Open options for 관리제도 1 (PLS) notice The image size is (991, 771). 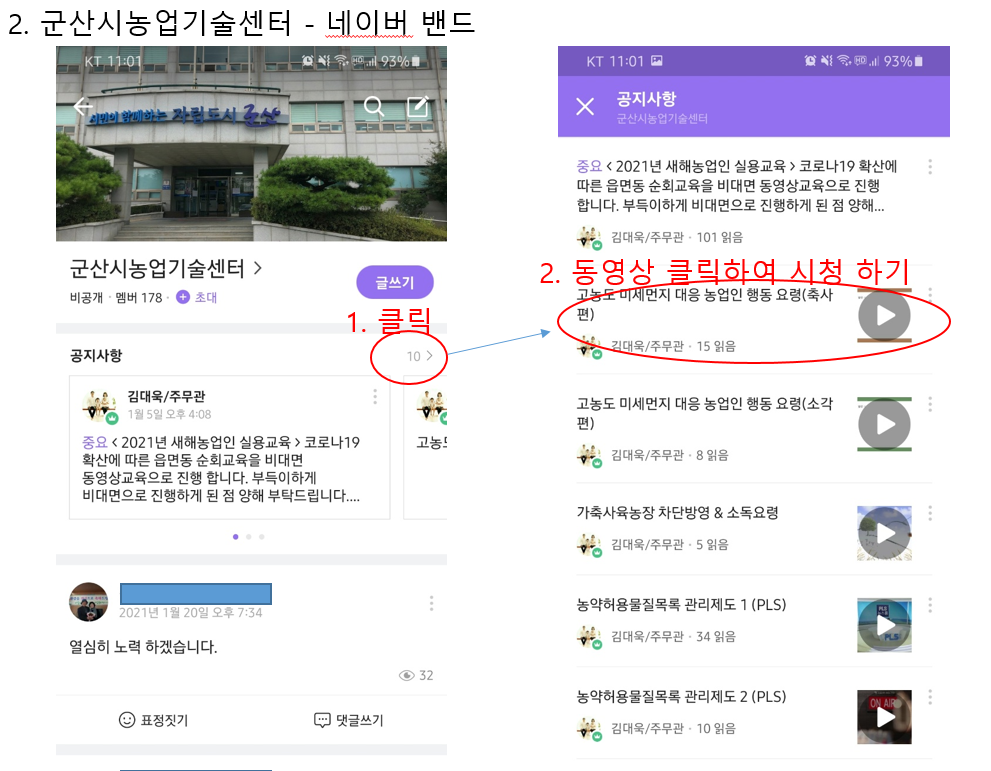click(x=930, y=605)
